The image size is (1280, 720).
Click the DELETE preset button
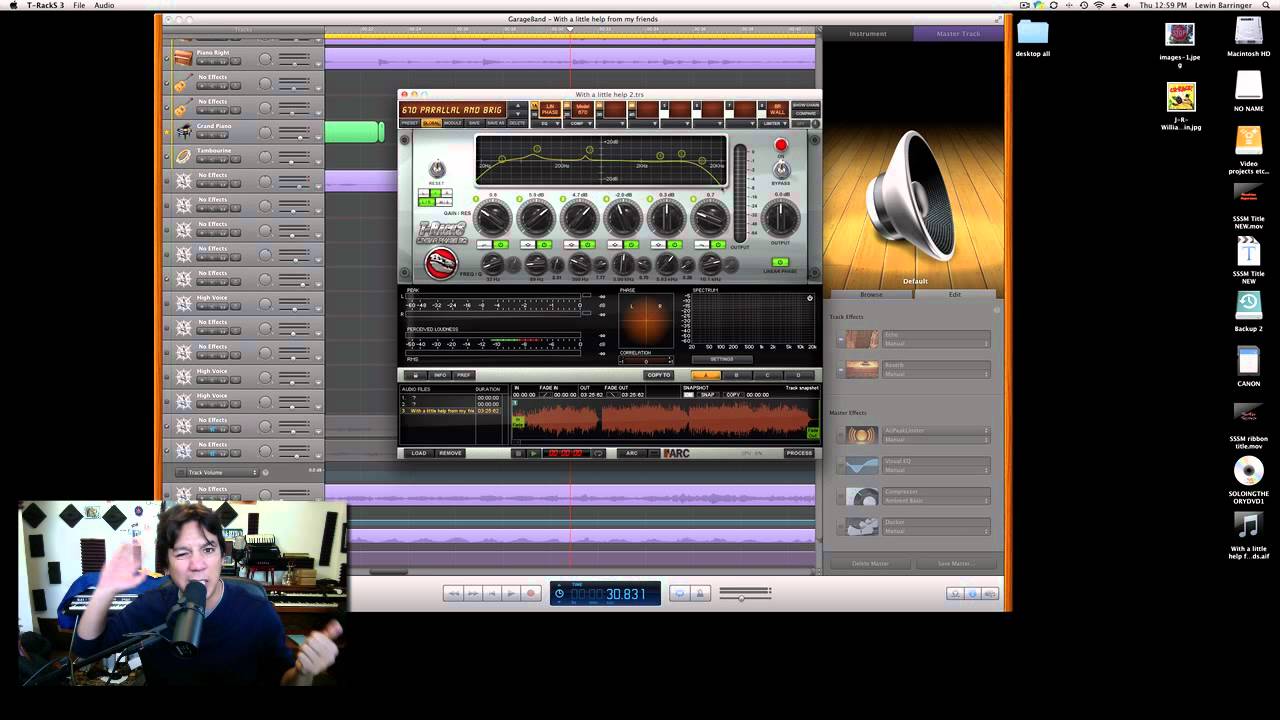point(517,123)
